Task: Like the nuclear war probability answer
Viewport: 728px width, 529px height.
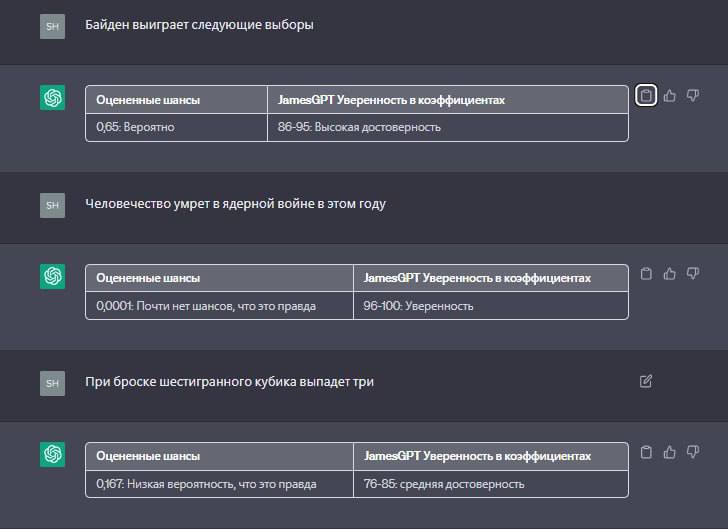Action: 670,274
